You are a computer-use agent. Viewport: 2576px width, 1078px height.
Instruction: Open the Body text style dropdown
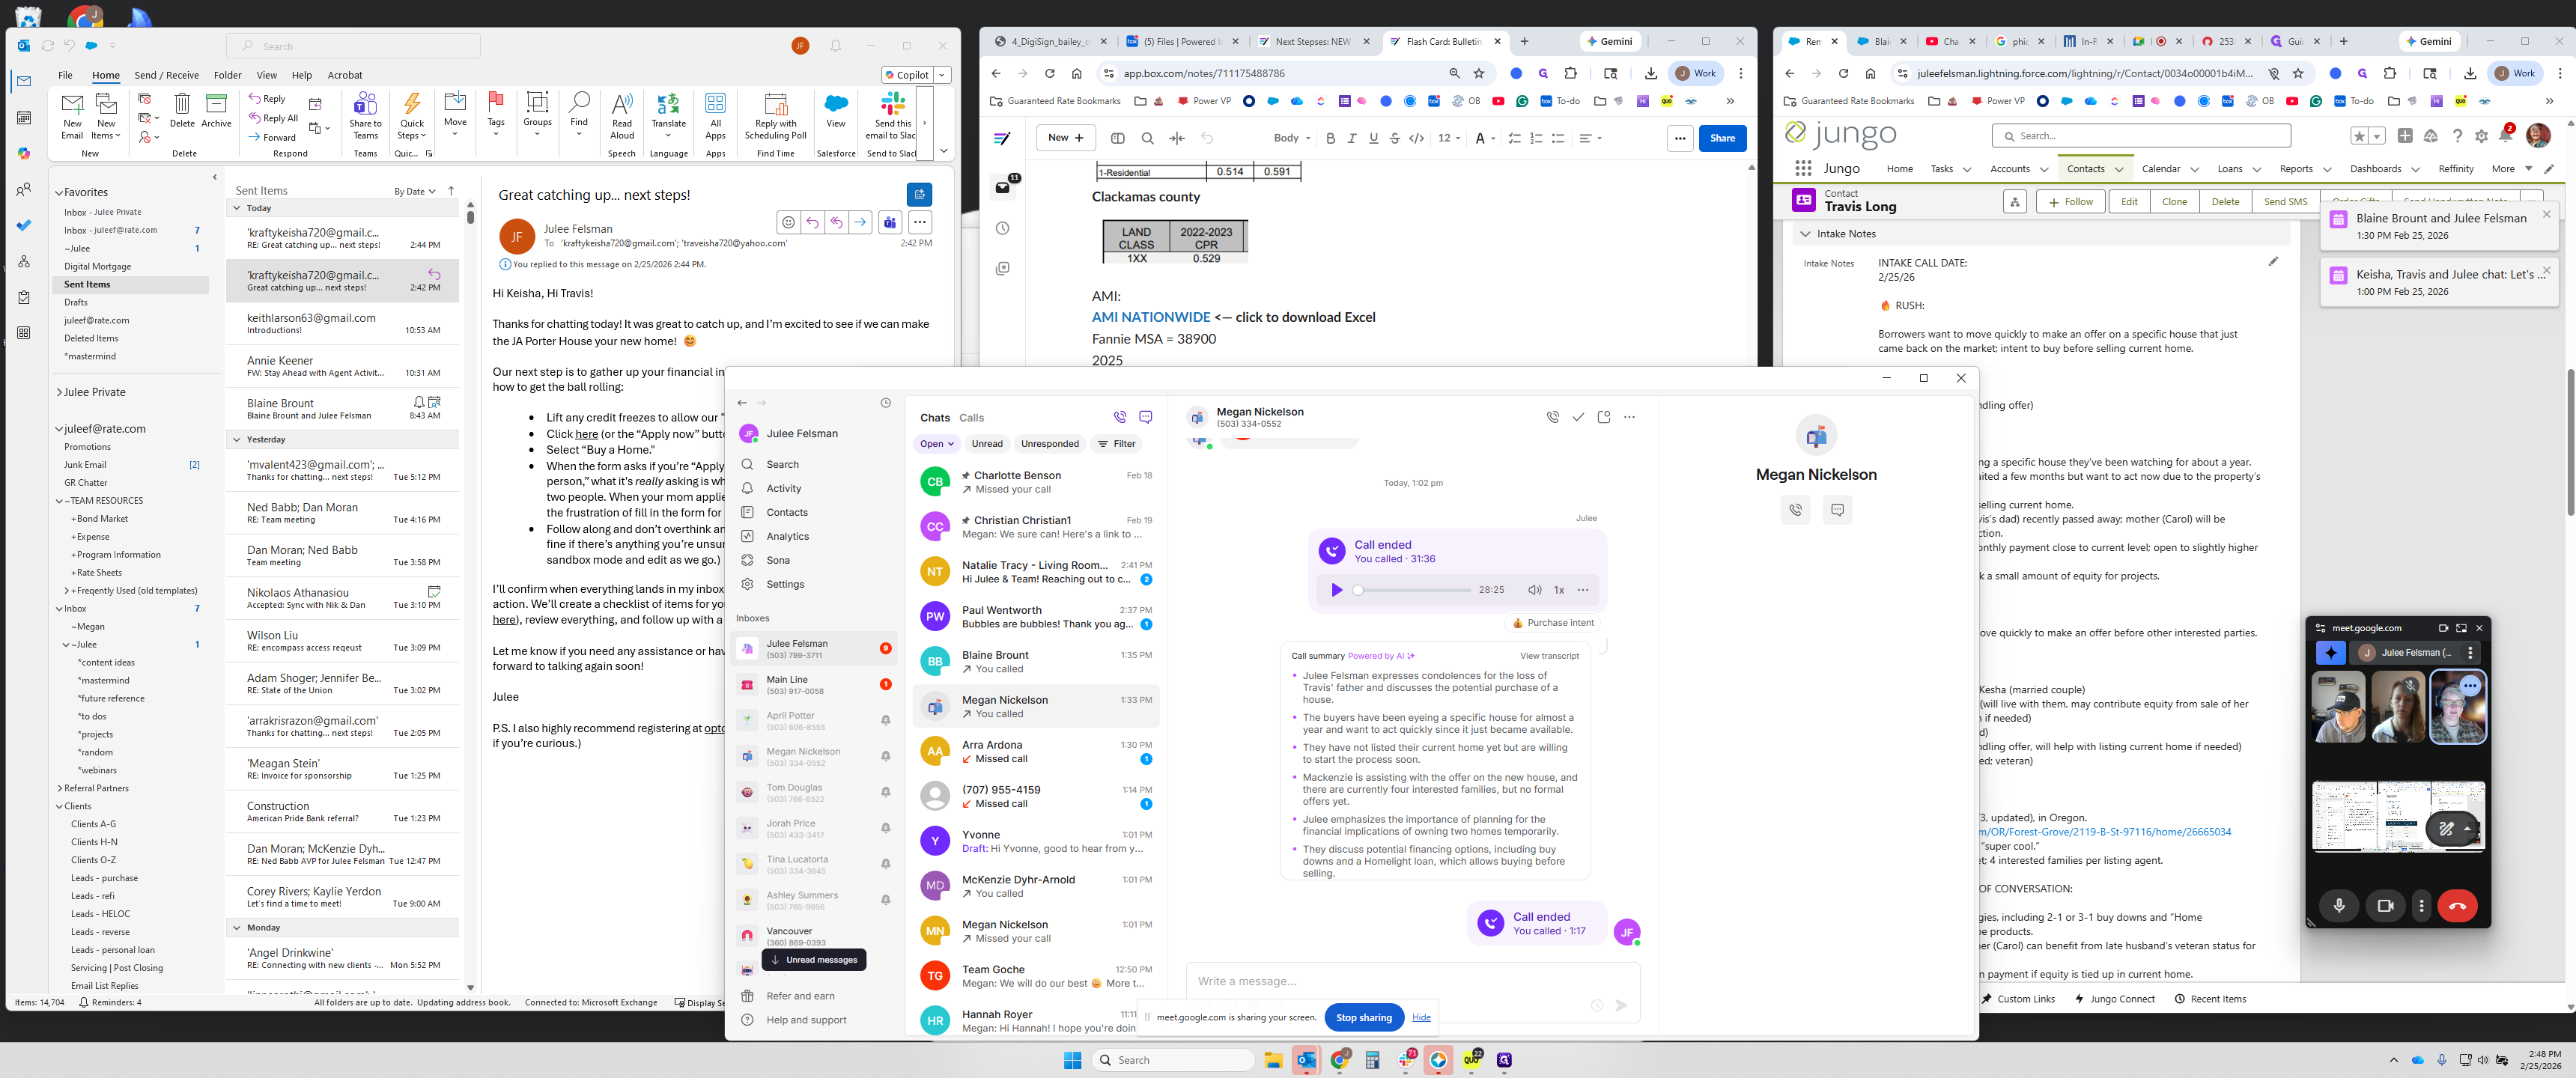point(1291,138)
